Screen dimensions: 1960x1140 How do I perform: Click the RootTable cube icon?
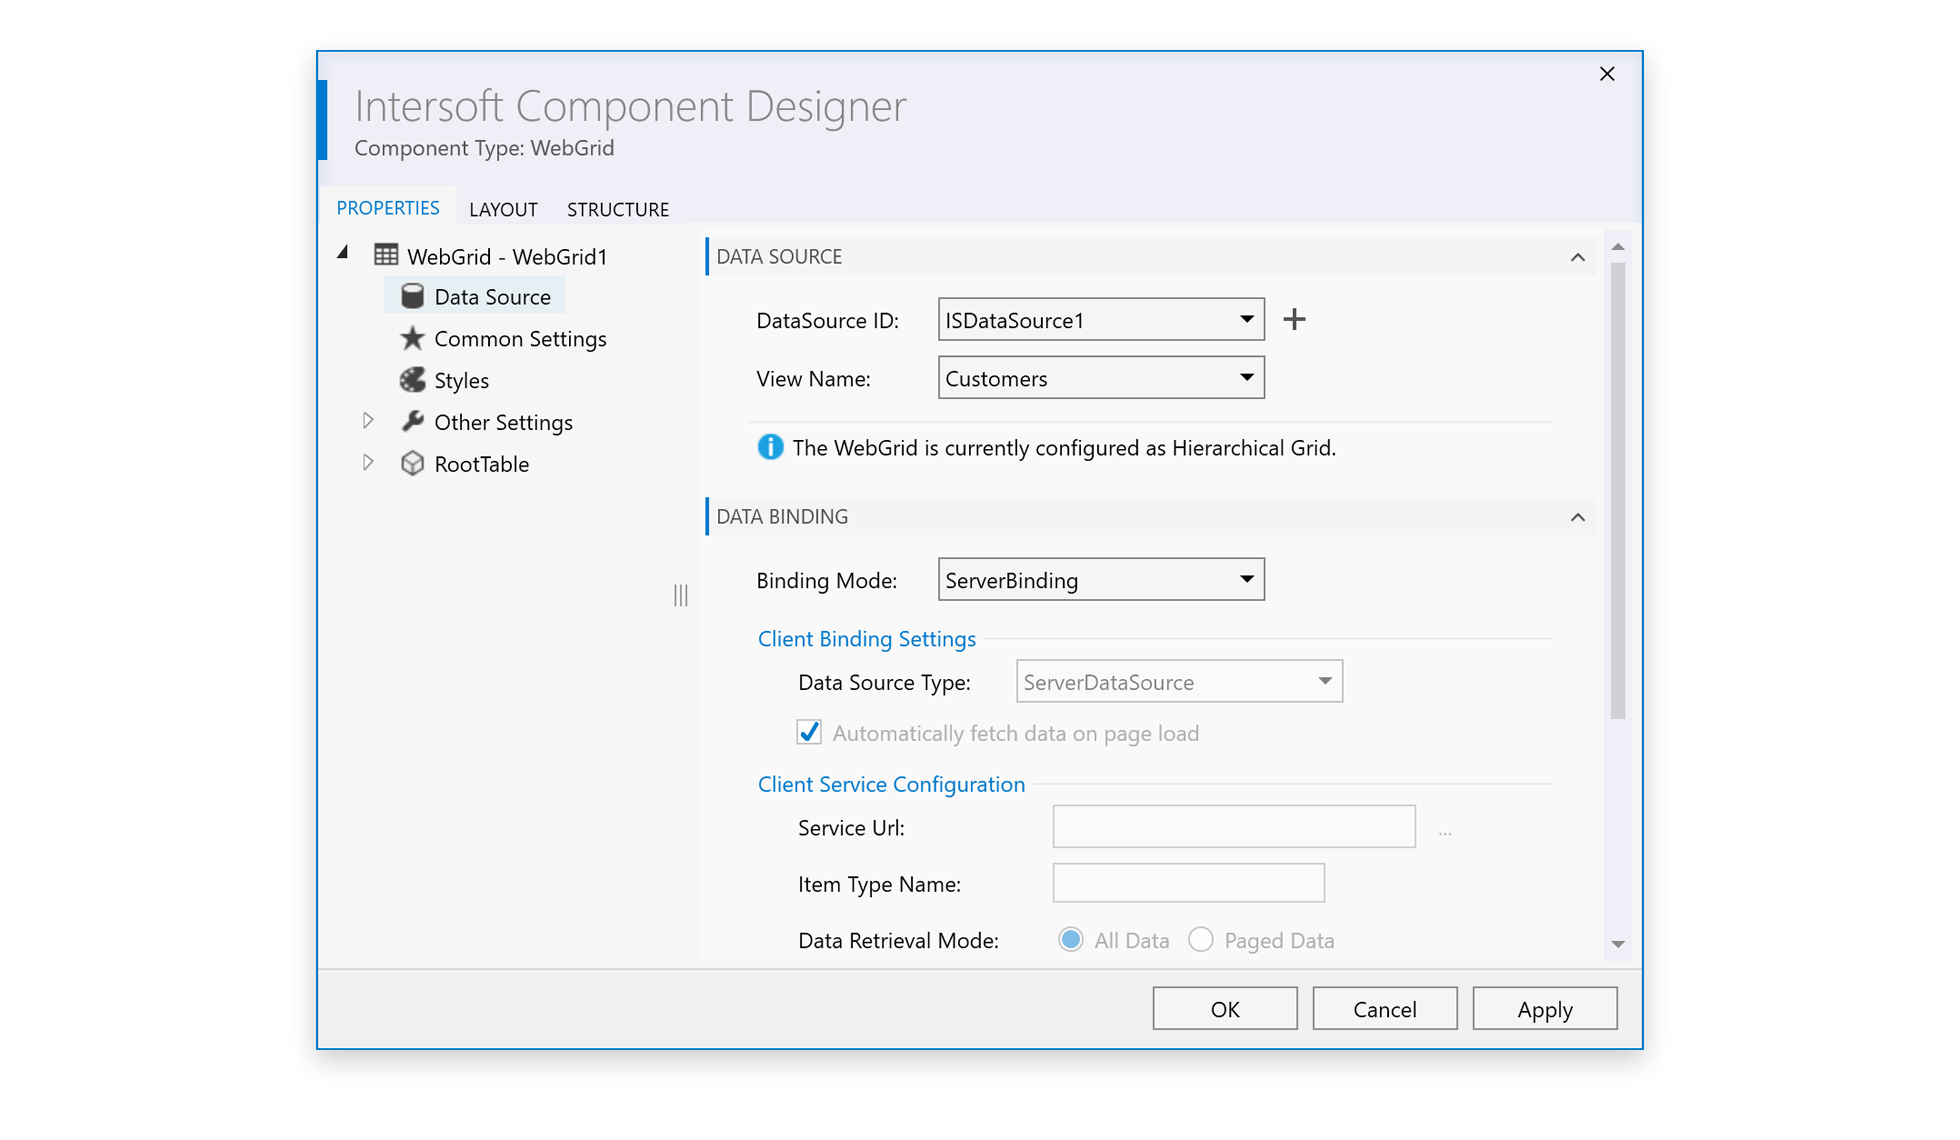[412, 463]
